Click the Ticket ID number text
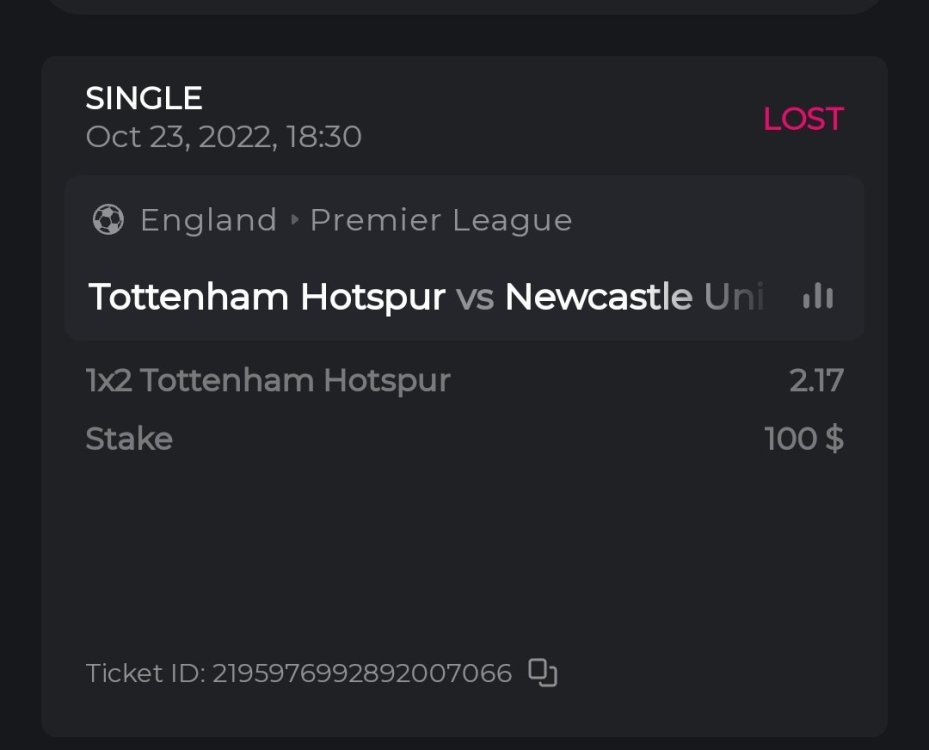Viewport: 929px width, 750px height. pos(361,673)
